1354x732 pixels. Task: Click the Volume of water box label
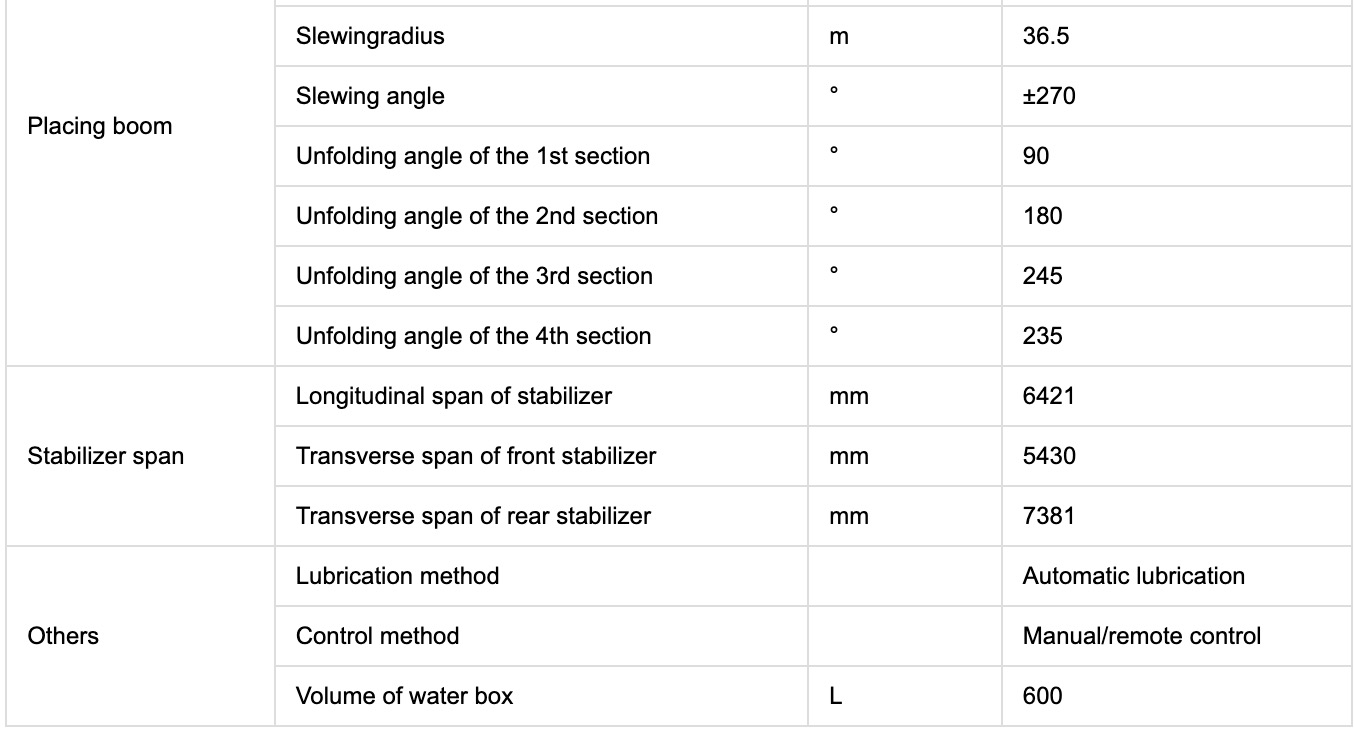404,697
